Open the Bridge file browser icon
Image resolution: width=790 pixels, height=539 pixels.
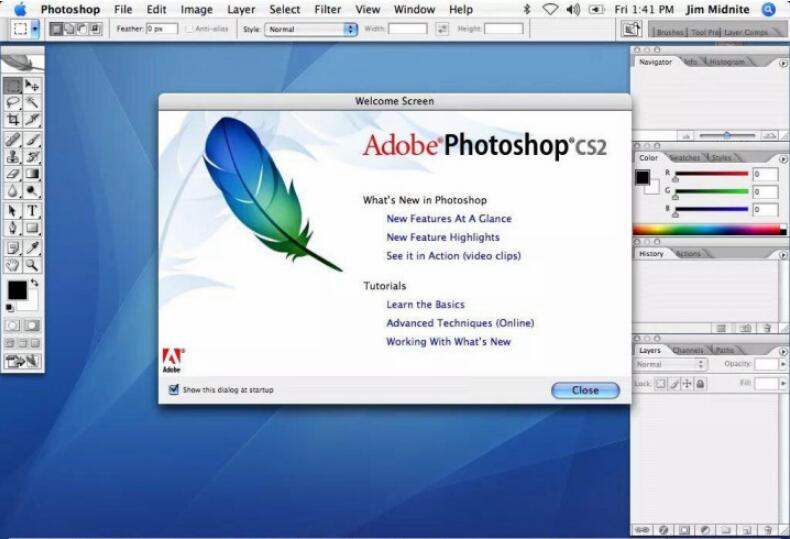pyautogui.click(x=631, y=29)
